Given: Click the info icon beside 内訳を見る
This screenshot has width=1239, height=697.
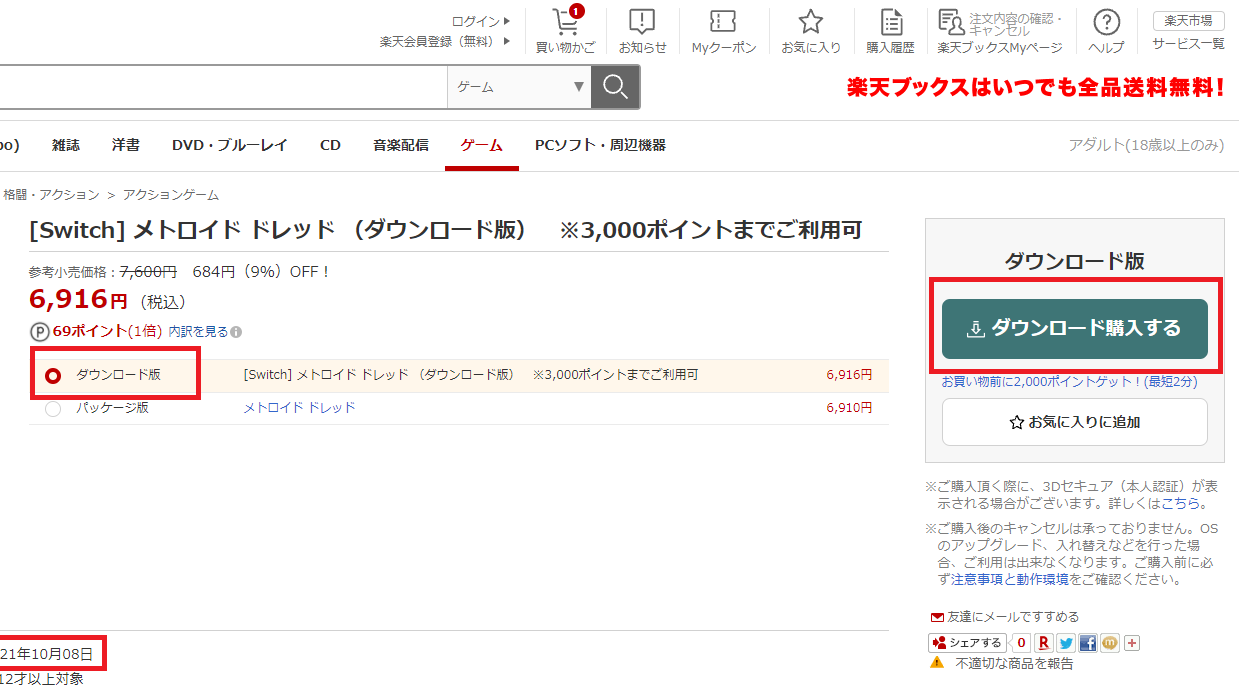Looking at the screenshot, I should [236, 332].
